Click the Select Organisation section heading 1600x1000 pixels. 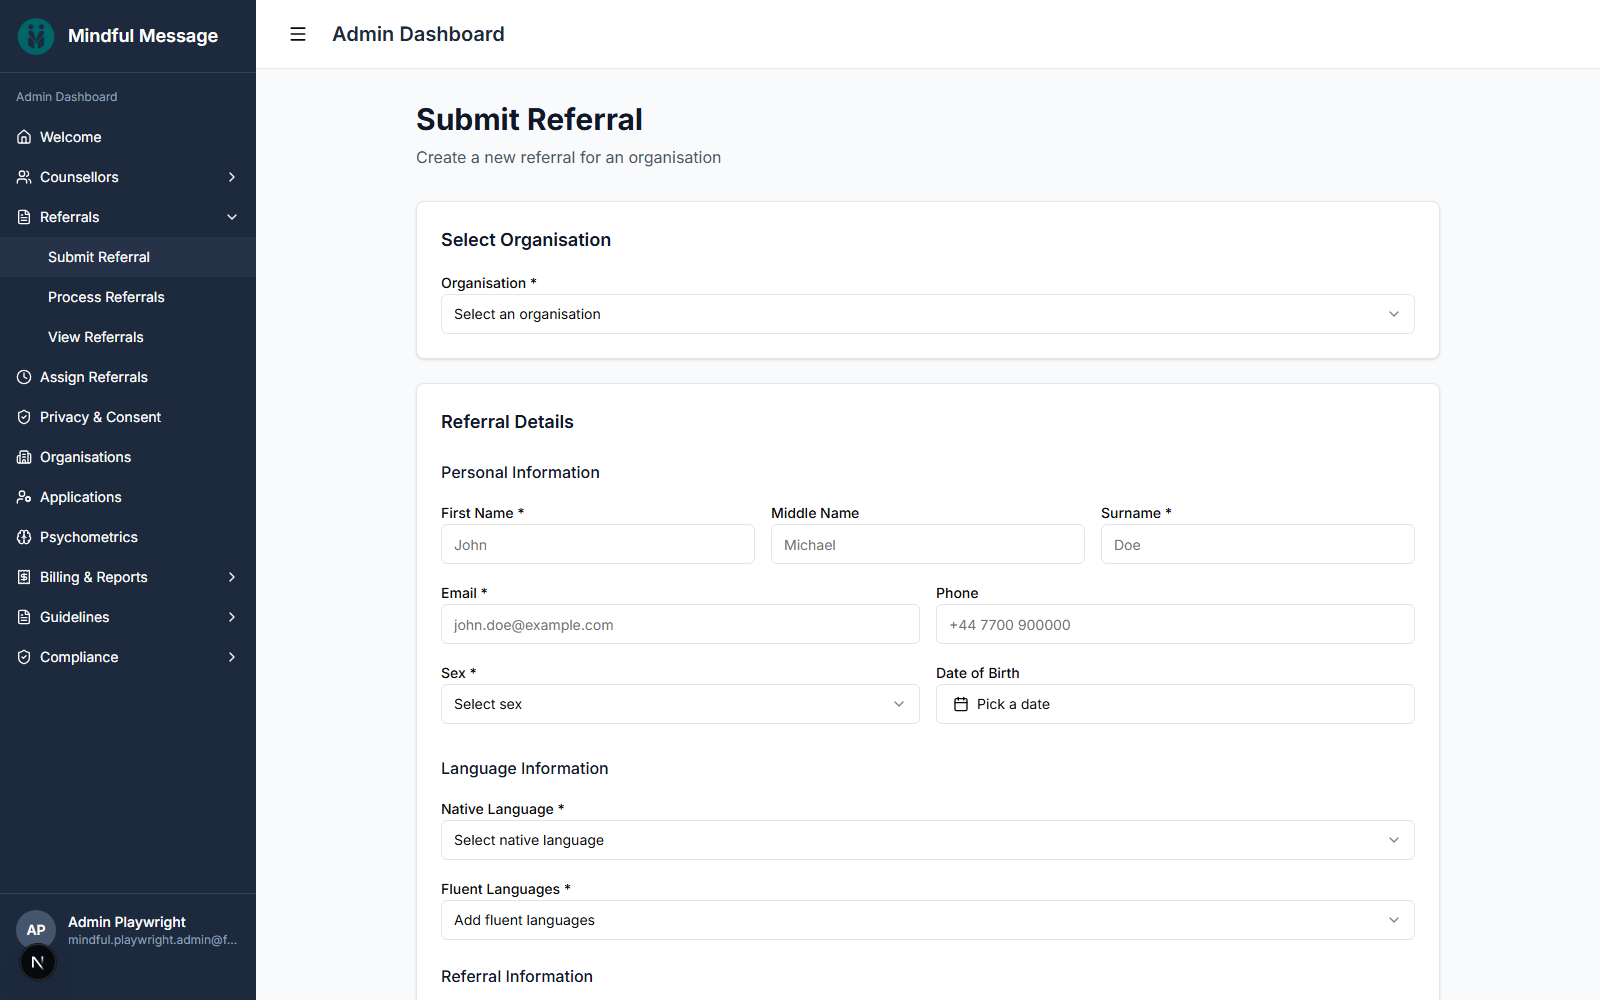tap(526, 240)
